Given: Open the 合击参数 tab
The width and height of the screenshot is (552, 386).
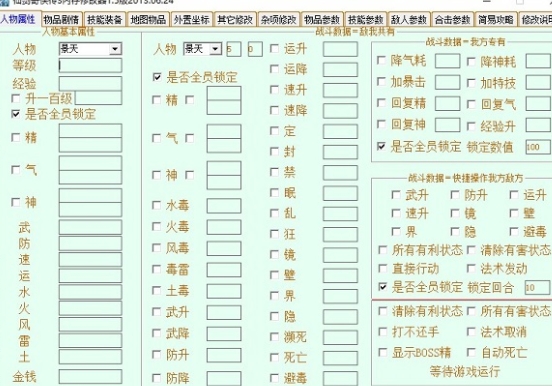Looking at the screenshot, I should coord(452,19).
